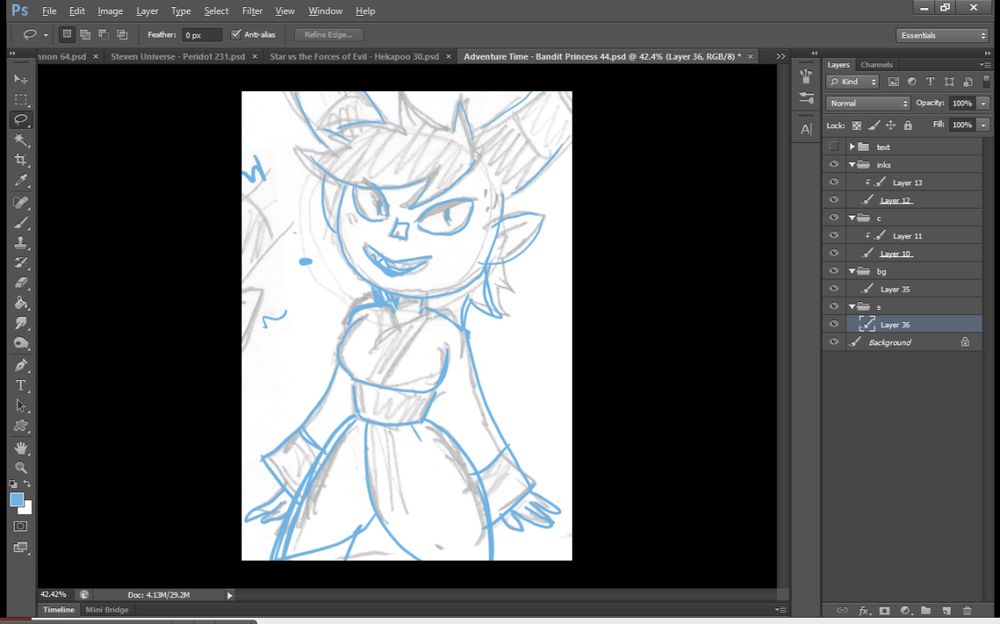Select the Custom Shape tool
1000x624 pixels.
pos(20,426)
